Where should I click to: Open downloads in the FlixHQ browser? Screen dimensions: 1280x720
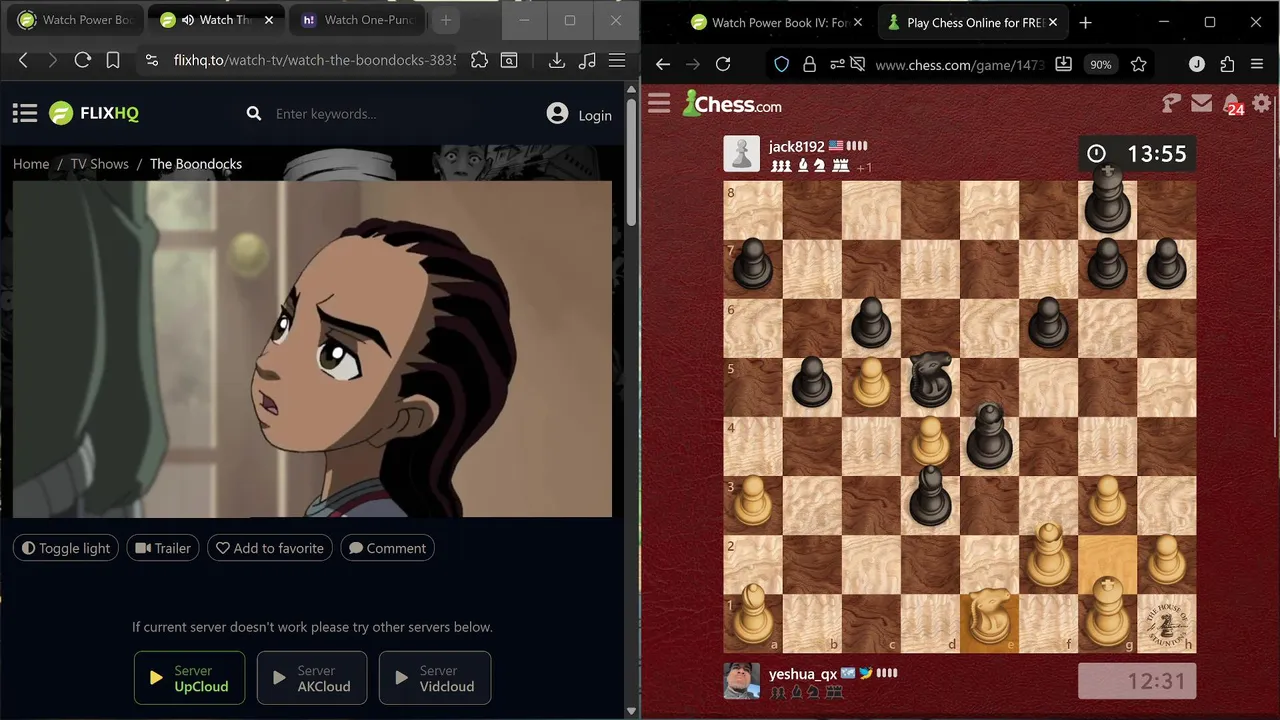[557, 61]
